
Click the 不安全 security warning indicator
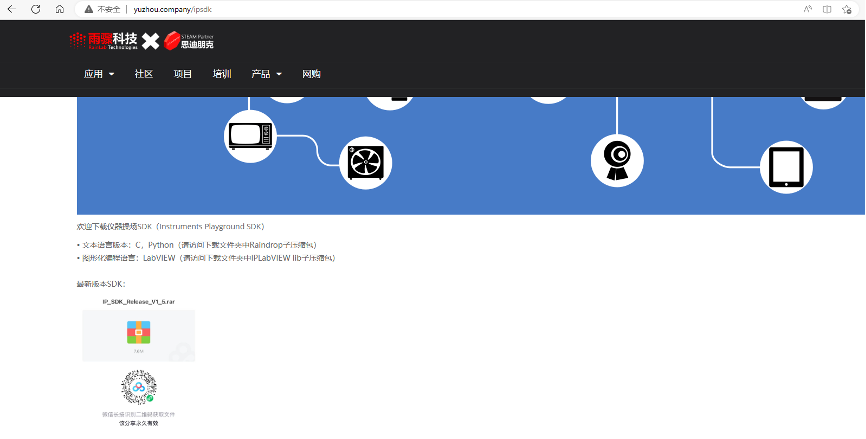(x=103, y=9)
